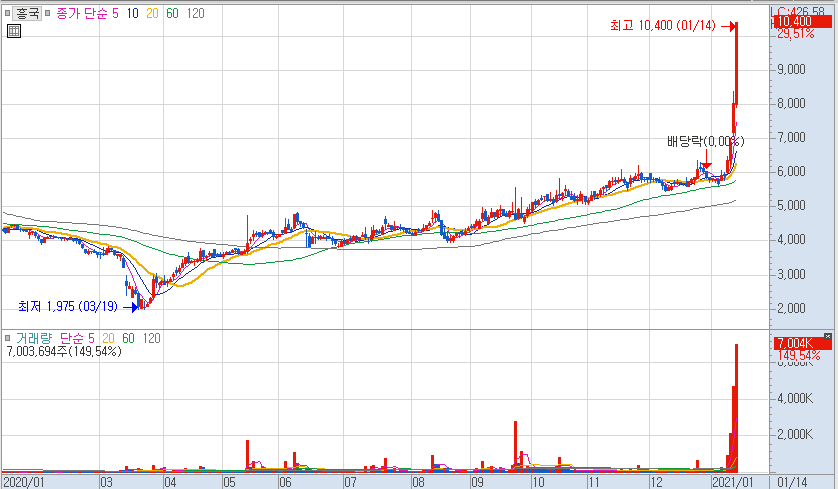Image resolution: width=838 pixels, height=489 pixels.
Task: Click the 배당락(0.00%) ex-dividend label
Action: tap(705, 141)
